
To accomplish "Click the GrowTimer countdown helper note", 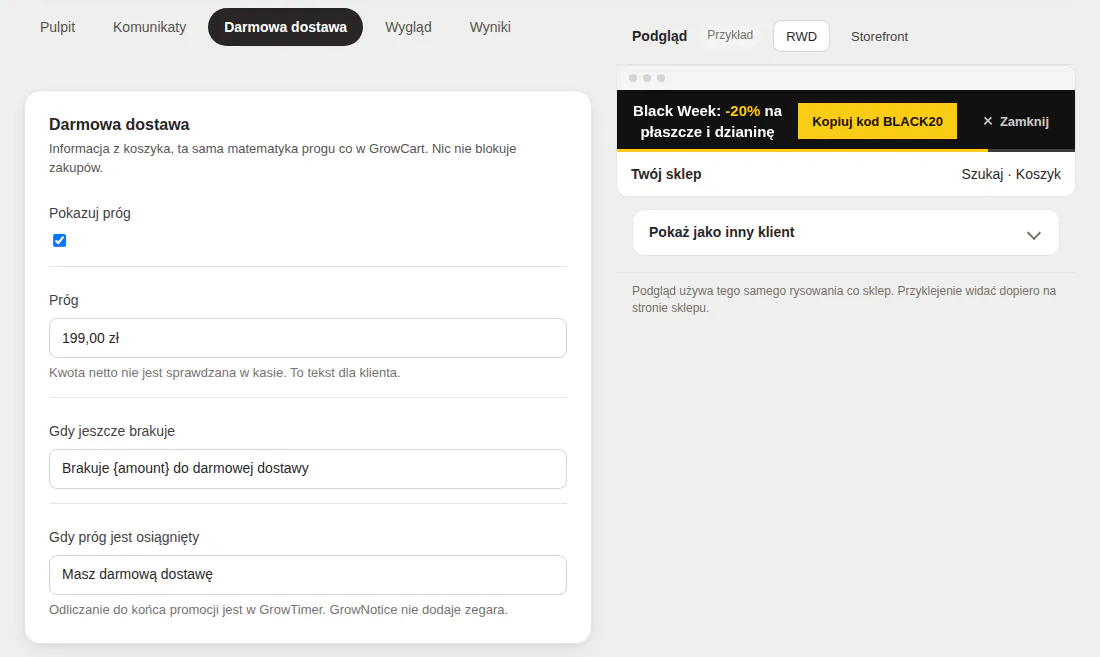I will 278,610.
